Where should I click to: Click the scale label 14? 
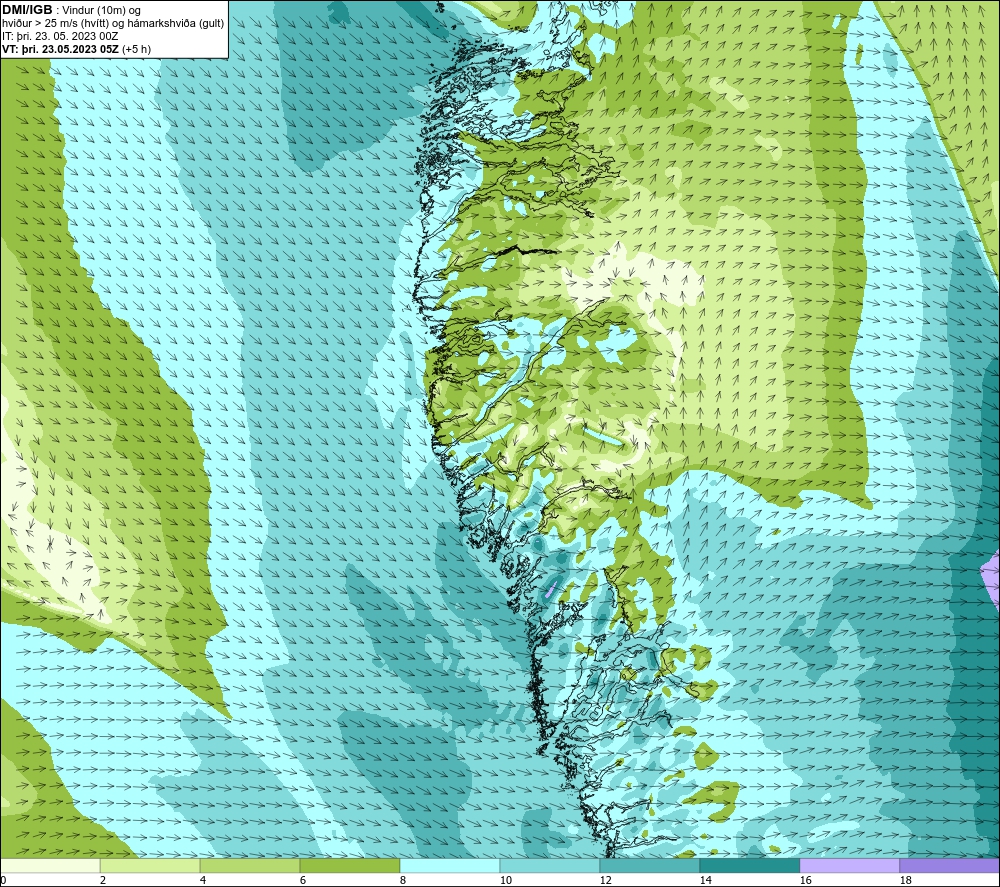705,880
